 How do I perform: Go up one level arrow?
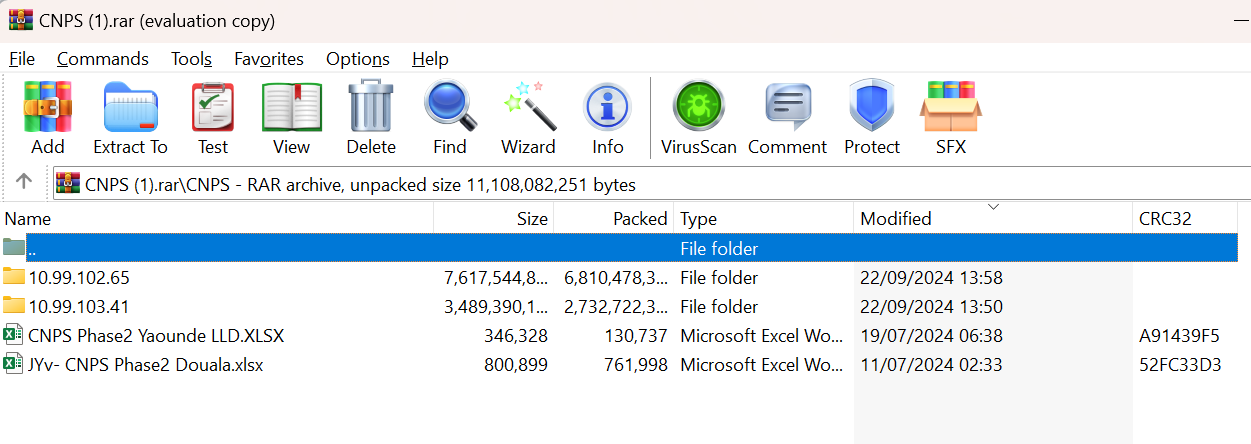(24, 182)
